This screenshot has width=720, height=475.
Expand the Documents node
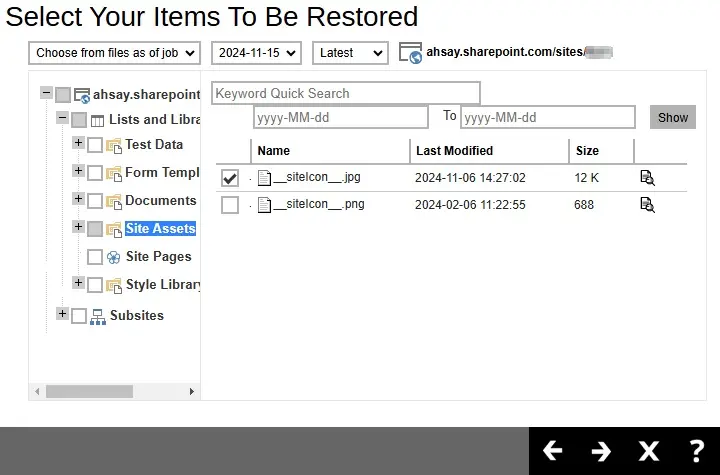pos(78,199)
